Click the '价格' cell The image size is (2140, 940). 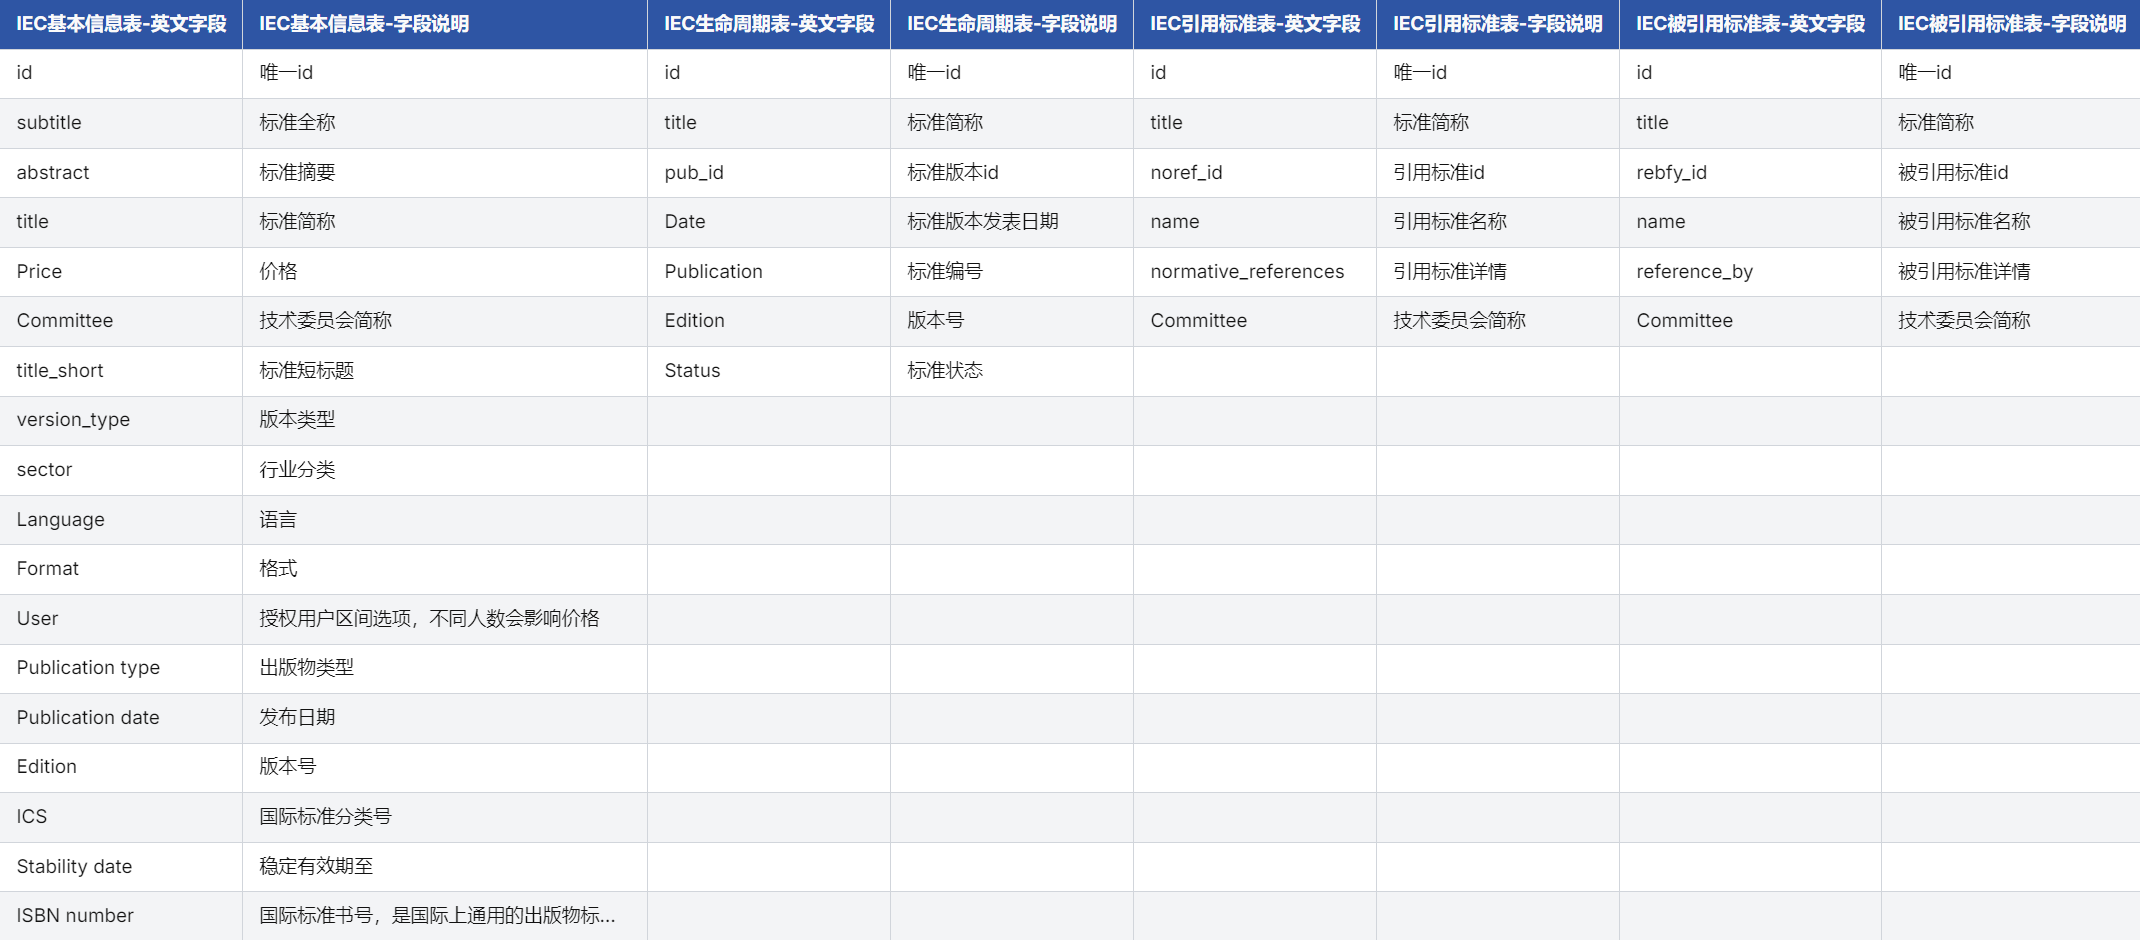(445, 272)
